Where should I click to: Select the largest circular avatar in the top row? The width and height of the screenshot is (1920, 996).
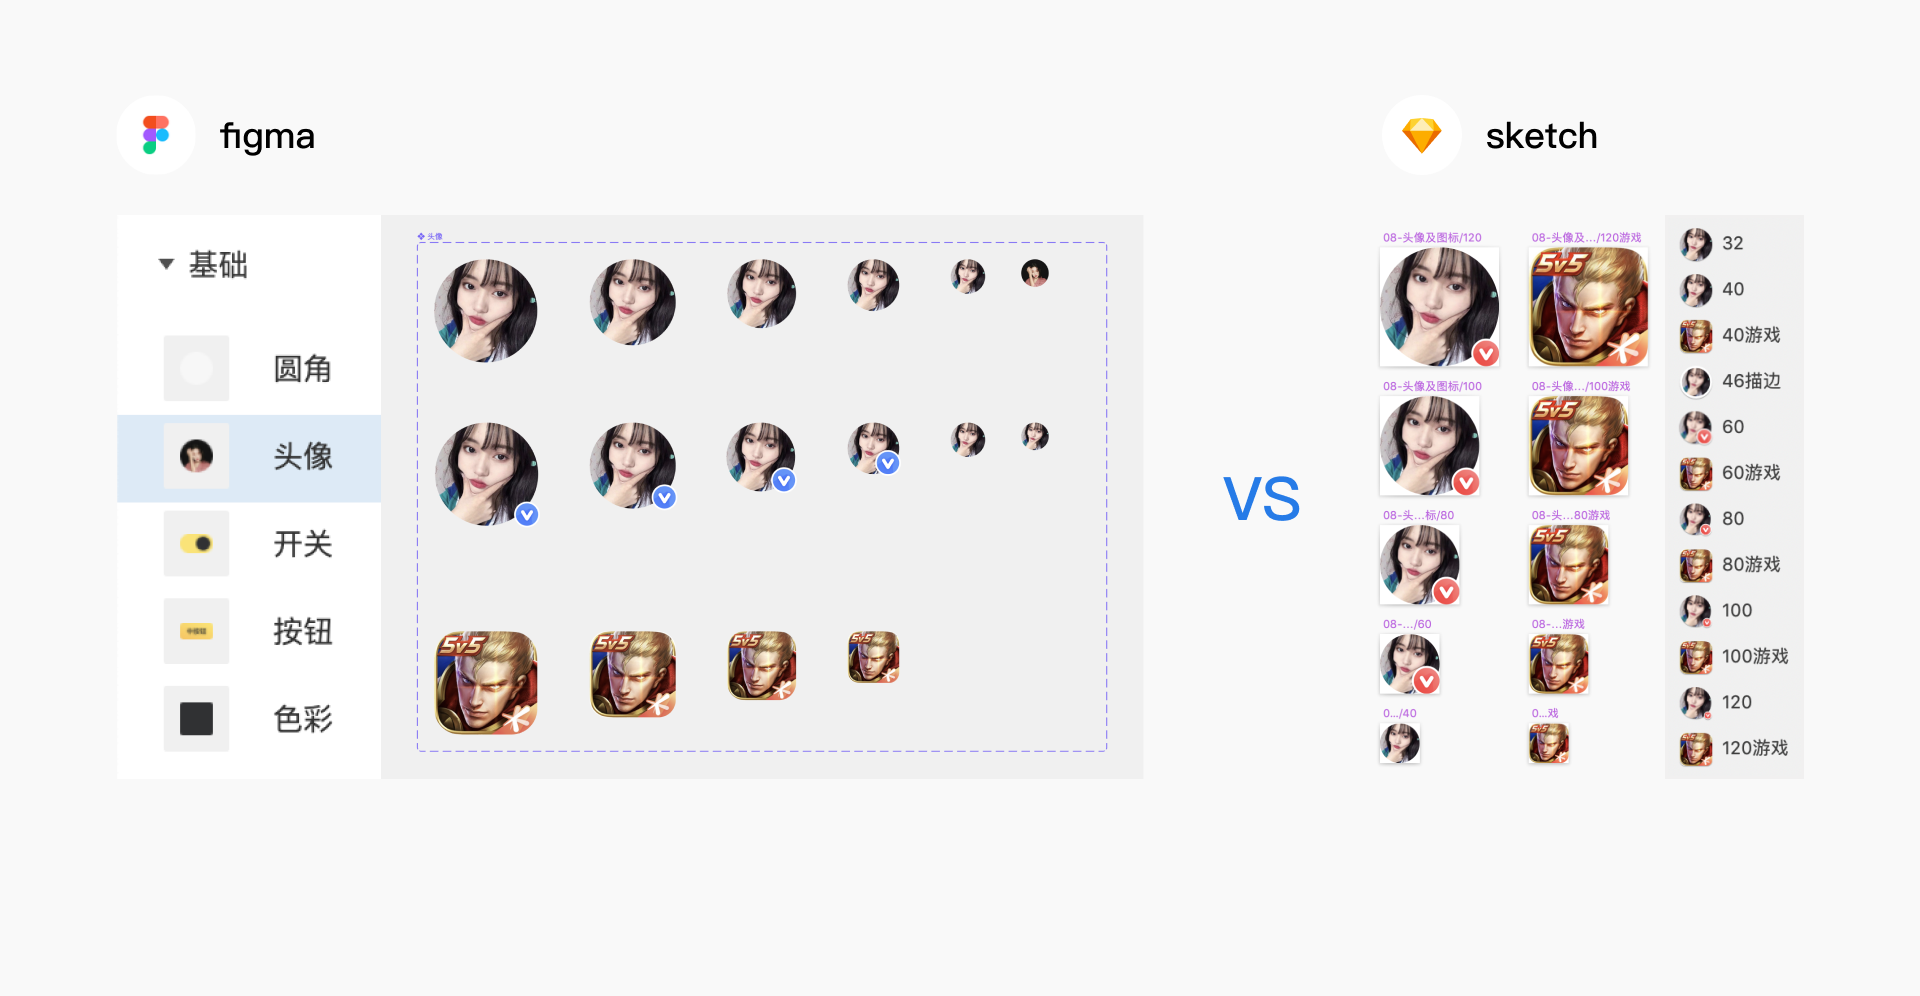486,311
